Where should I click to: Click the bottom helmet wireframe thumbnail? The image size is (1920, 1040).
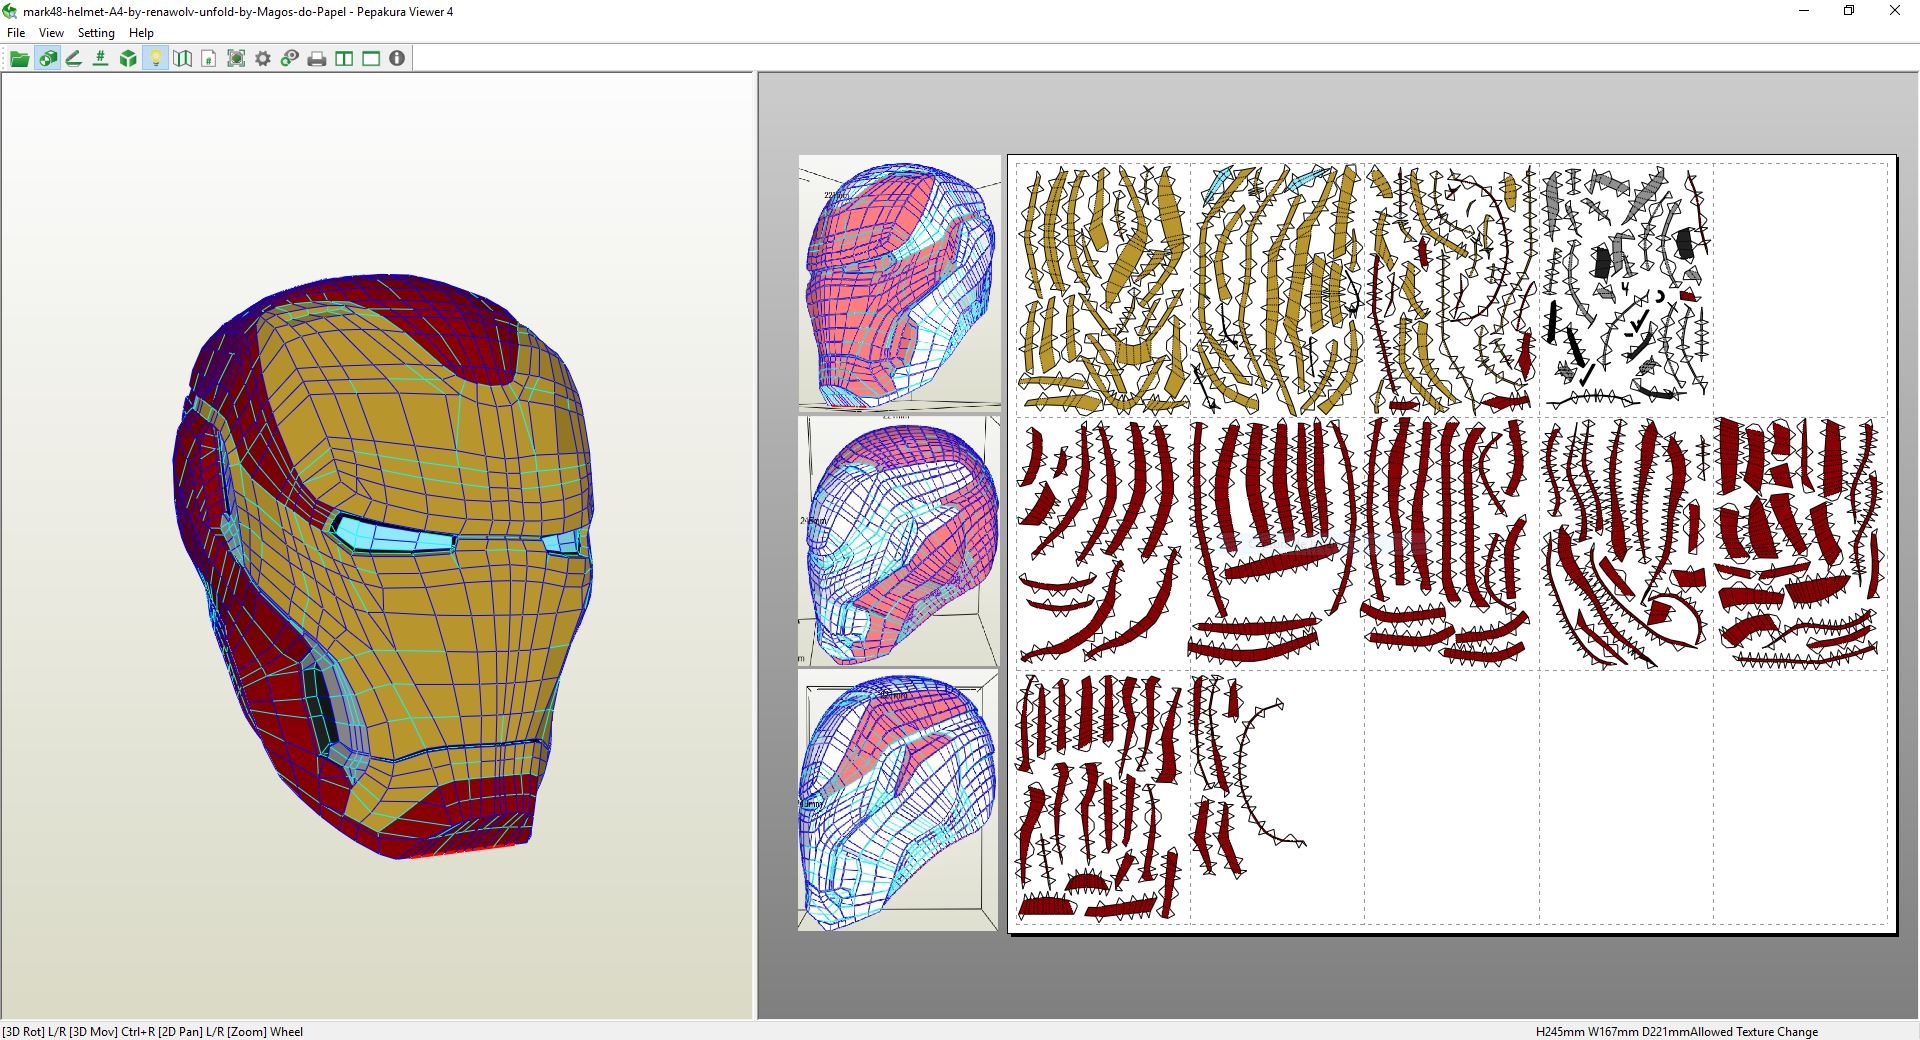899,800
